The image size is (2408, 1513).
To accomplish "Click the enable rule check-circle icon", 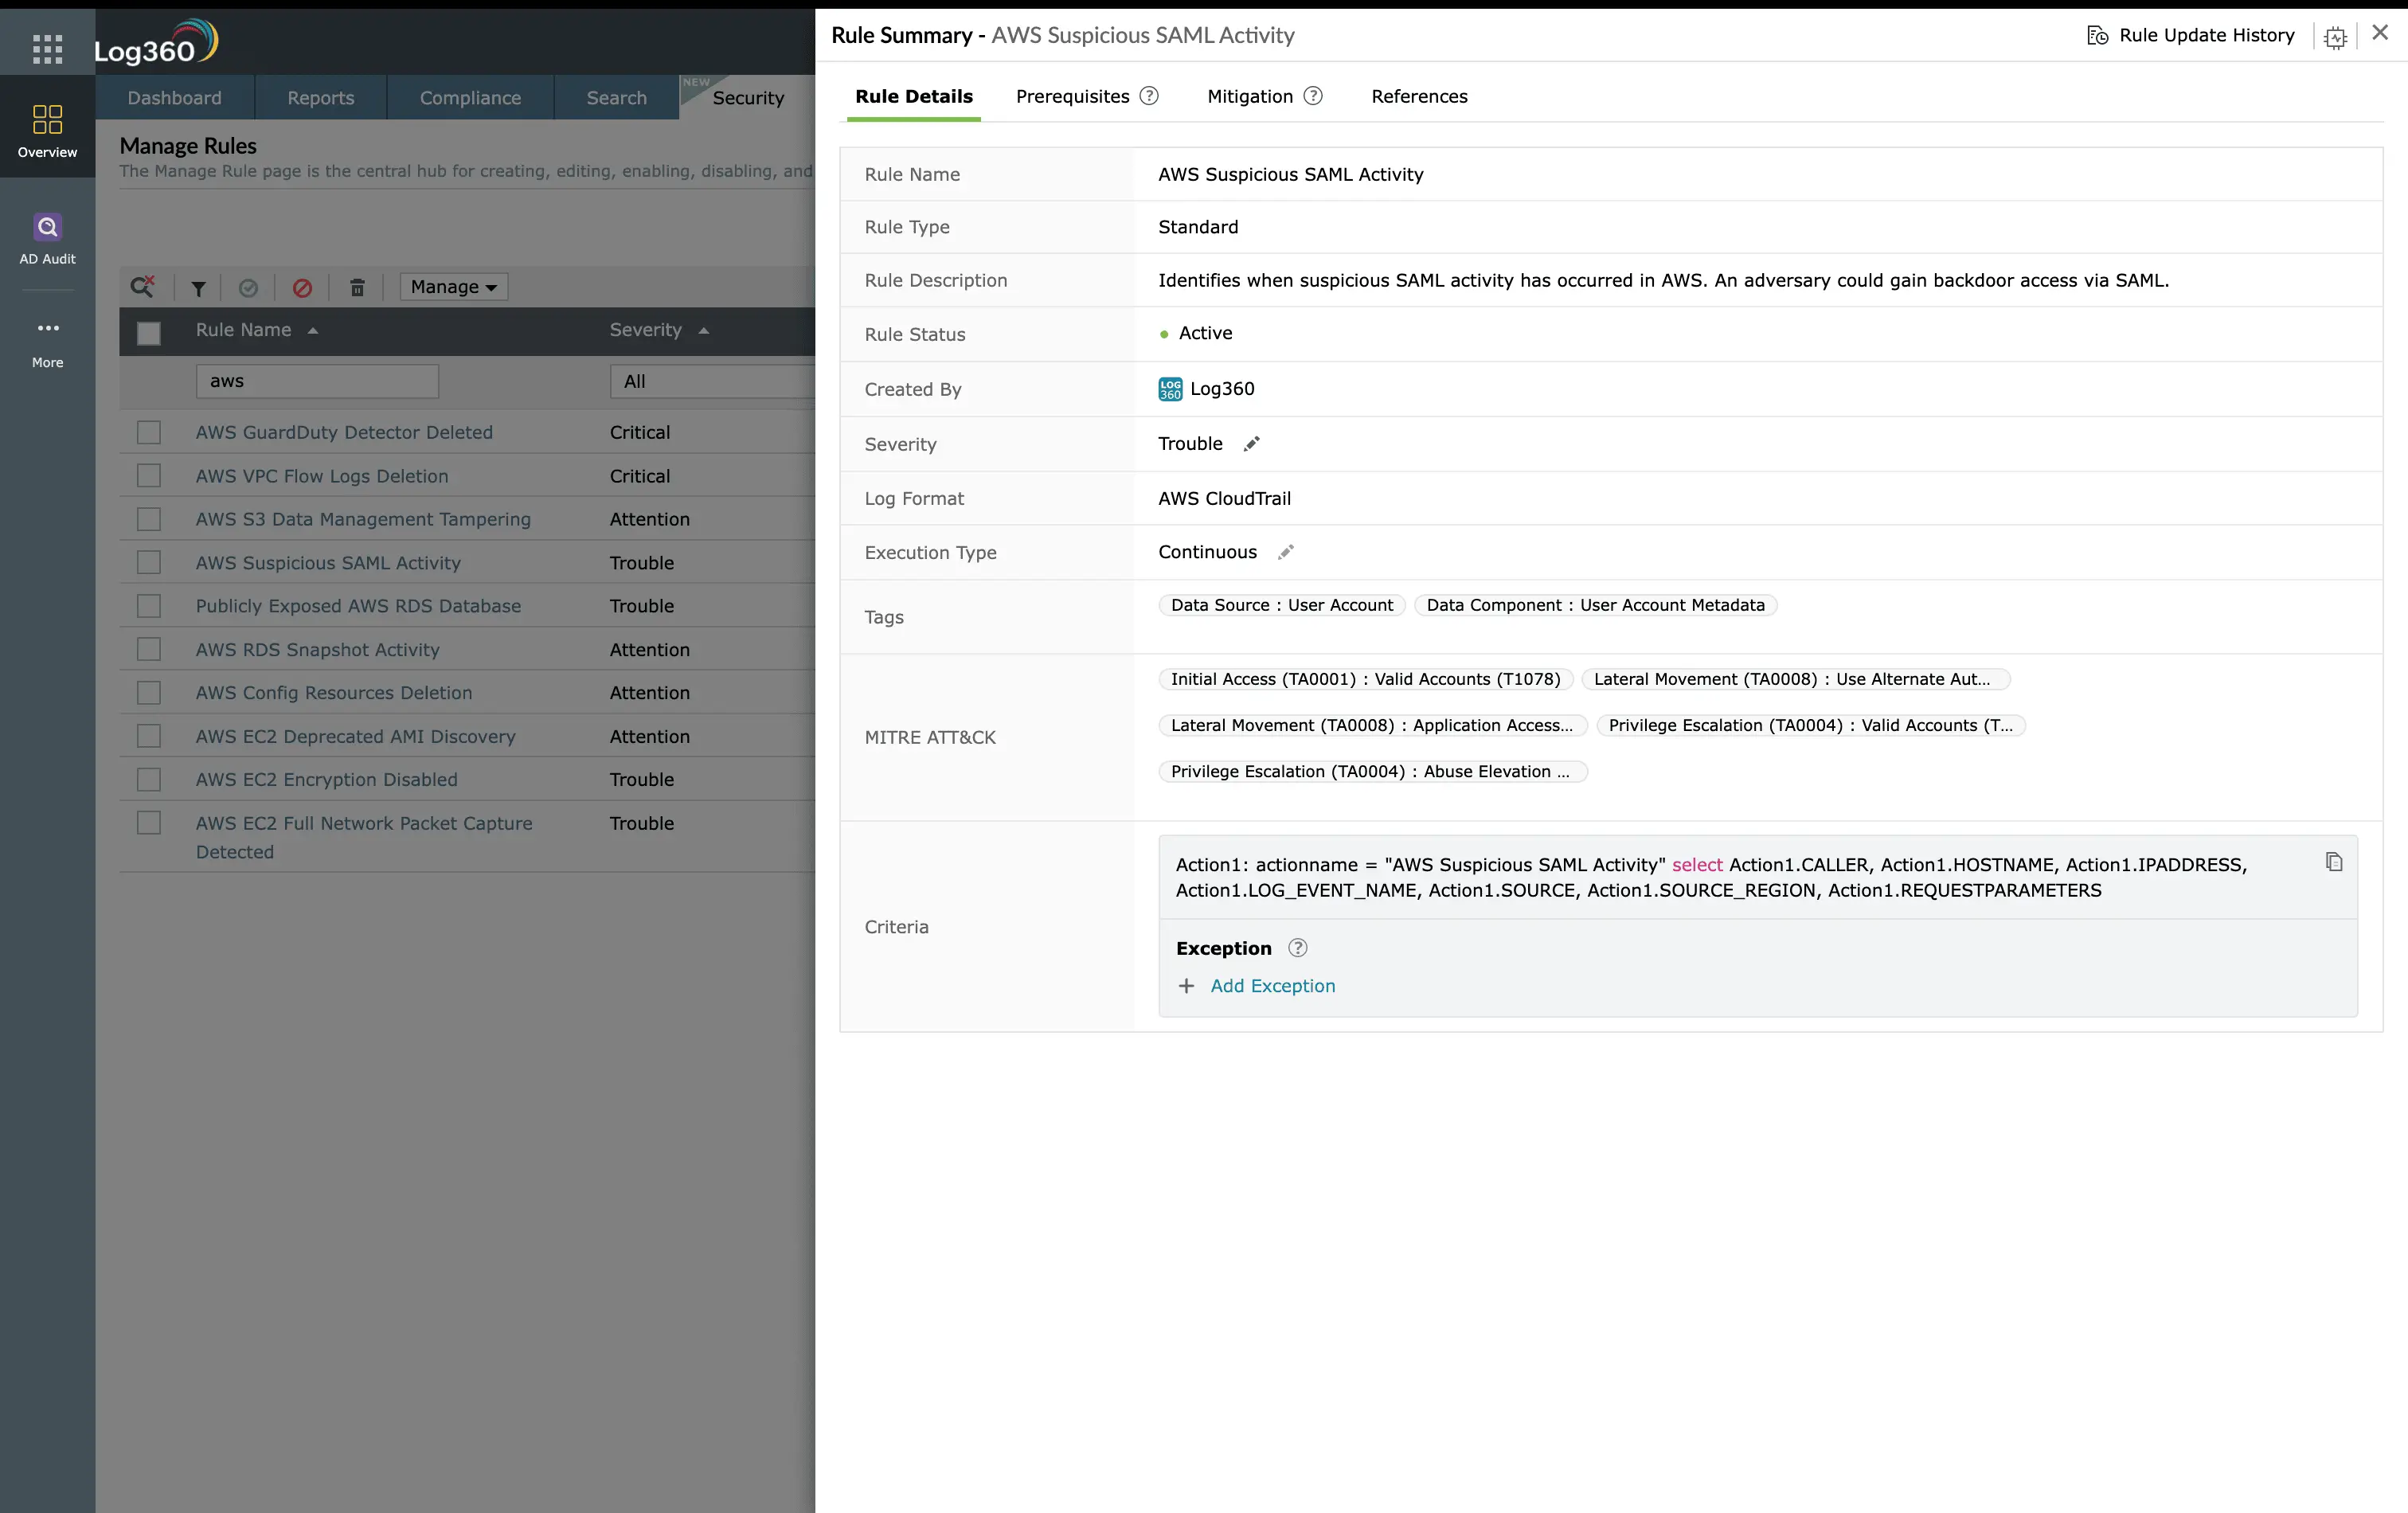I will (x=248, y=287).
